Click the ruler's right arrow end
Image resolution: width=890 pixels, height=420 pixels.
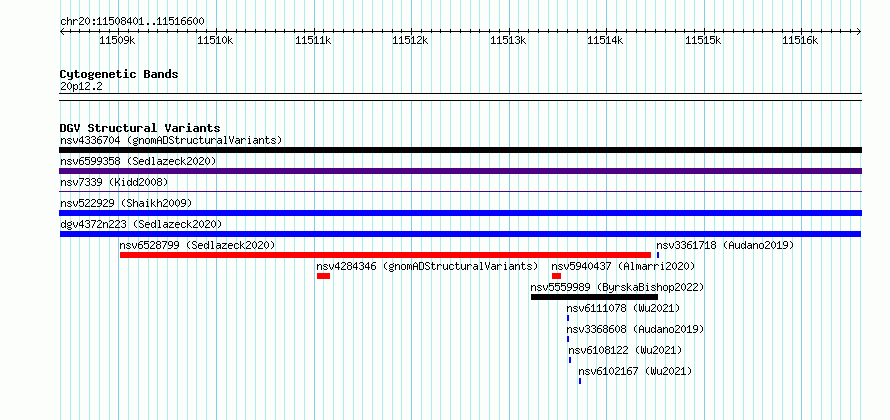[859, 32]
